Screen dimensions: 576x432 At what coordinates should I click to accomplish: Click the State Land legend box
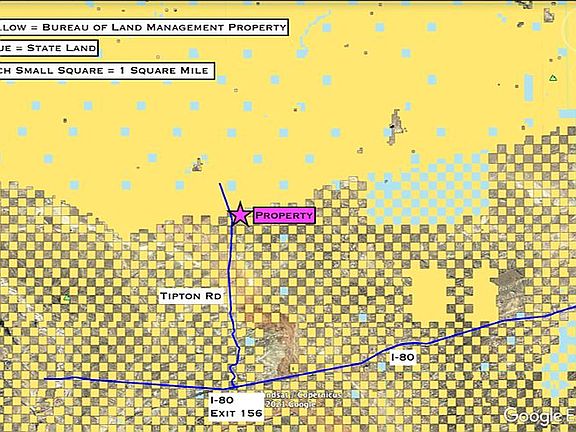(49, 48)
